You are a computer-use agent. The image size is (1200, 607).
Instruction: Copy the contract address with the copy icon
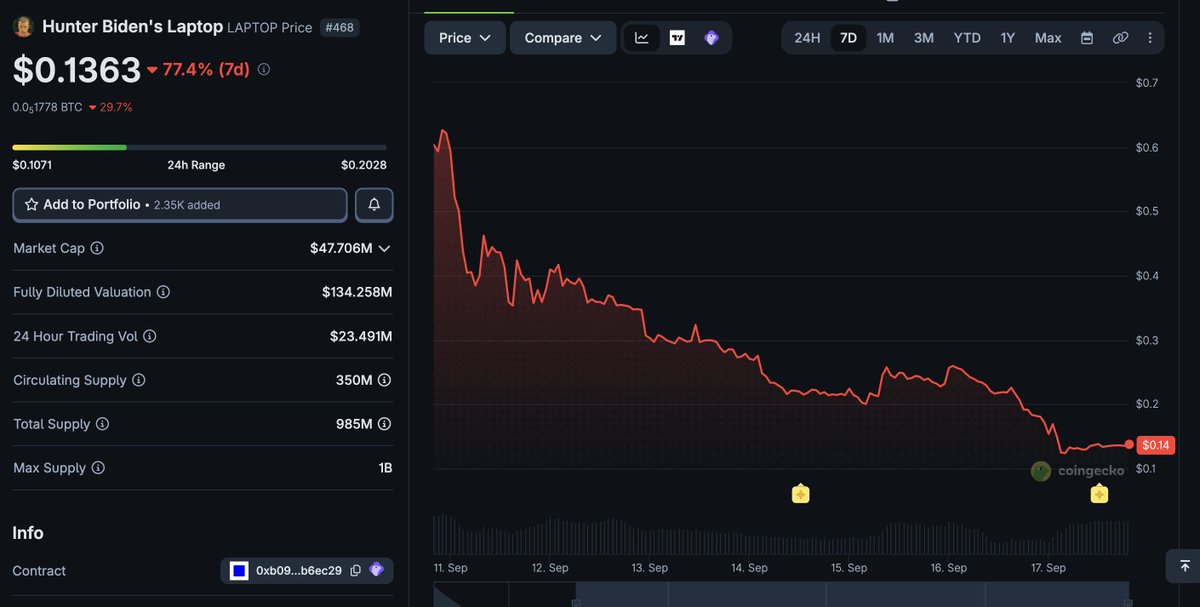click(356, 571)
